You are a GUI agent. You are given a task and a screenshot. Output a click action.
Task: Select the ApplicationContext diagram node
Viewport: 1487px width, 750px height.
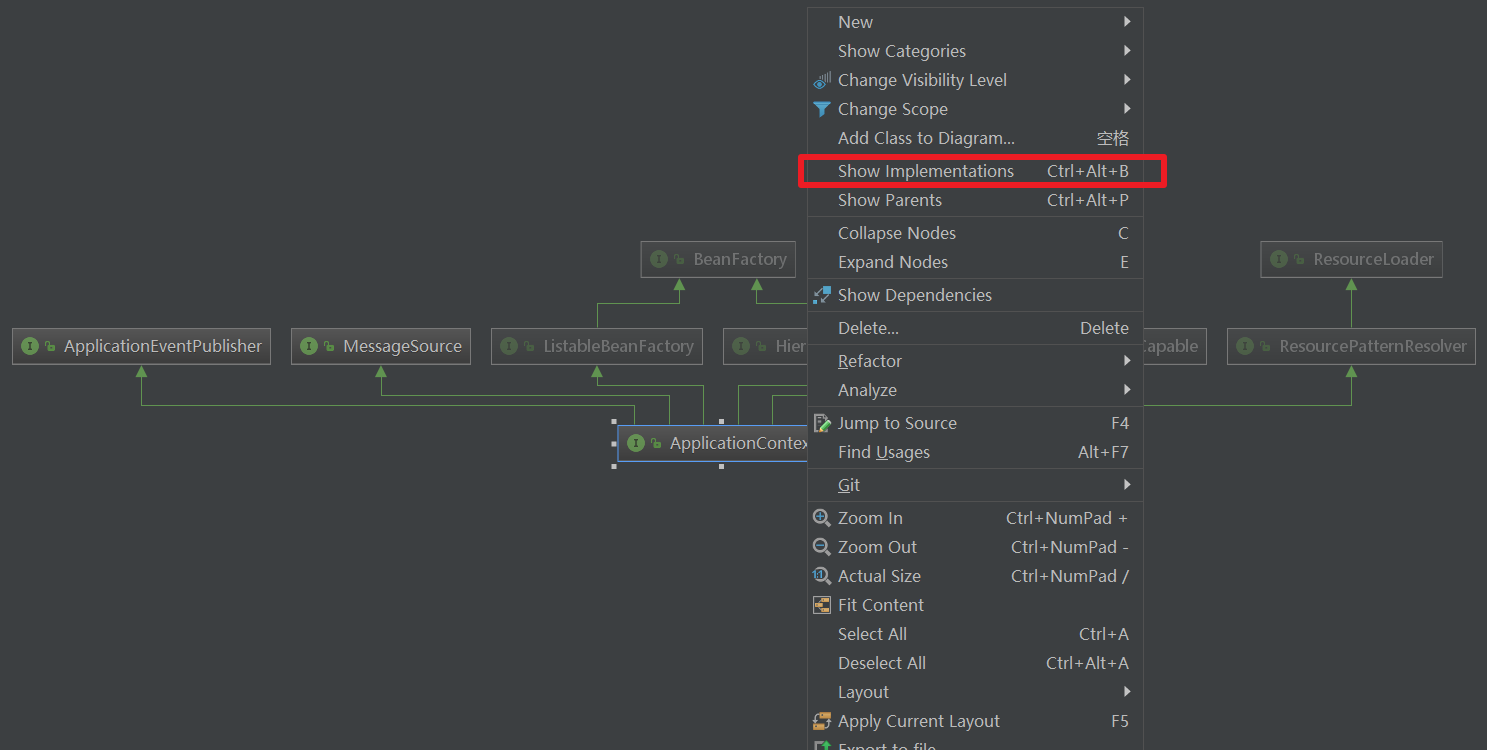coord(713,443)
